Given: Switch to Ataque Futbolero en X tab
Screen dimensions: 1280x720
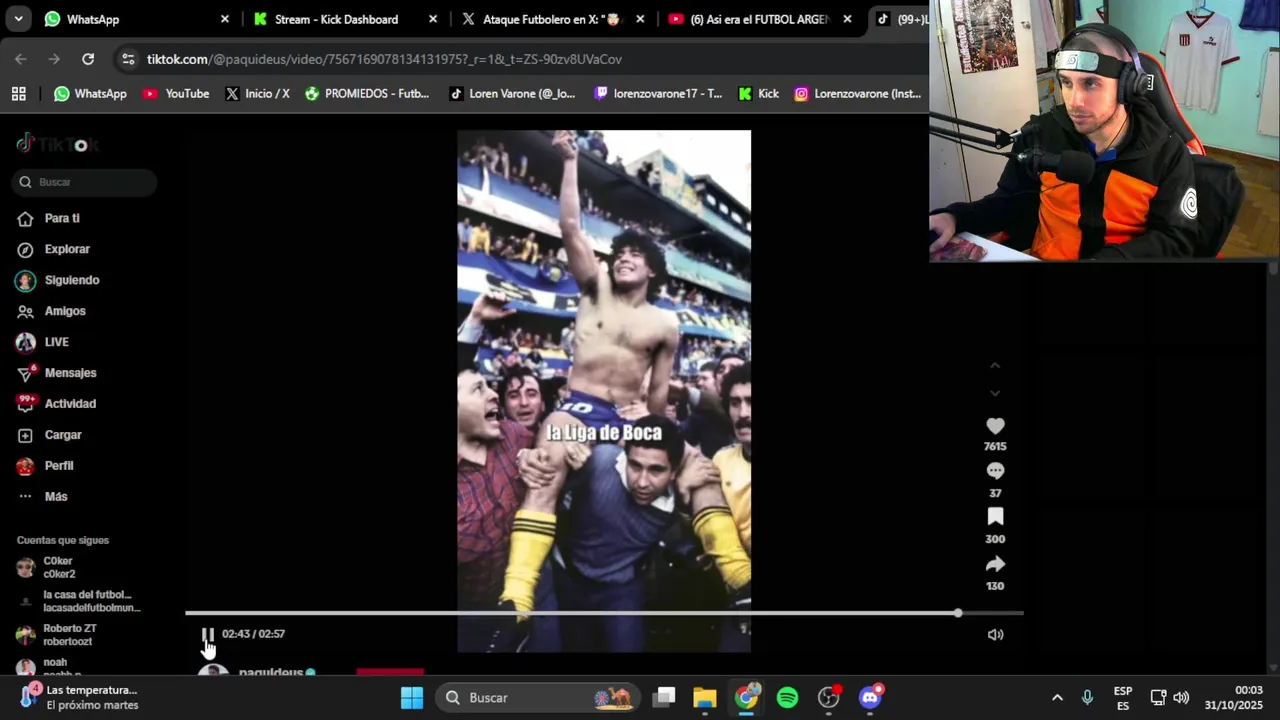Looking at the screenshot, I should (x=552, y=19).
